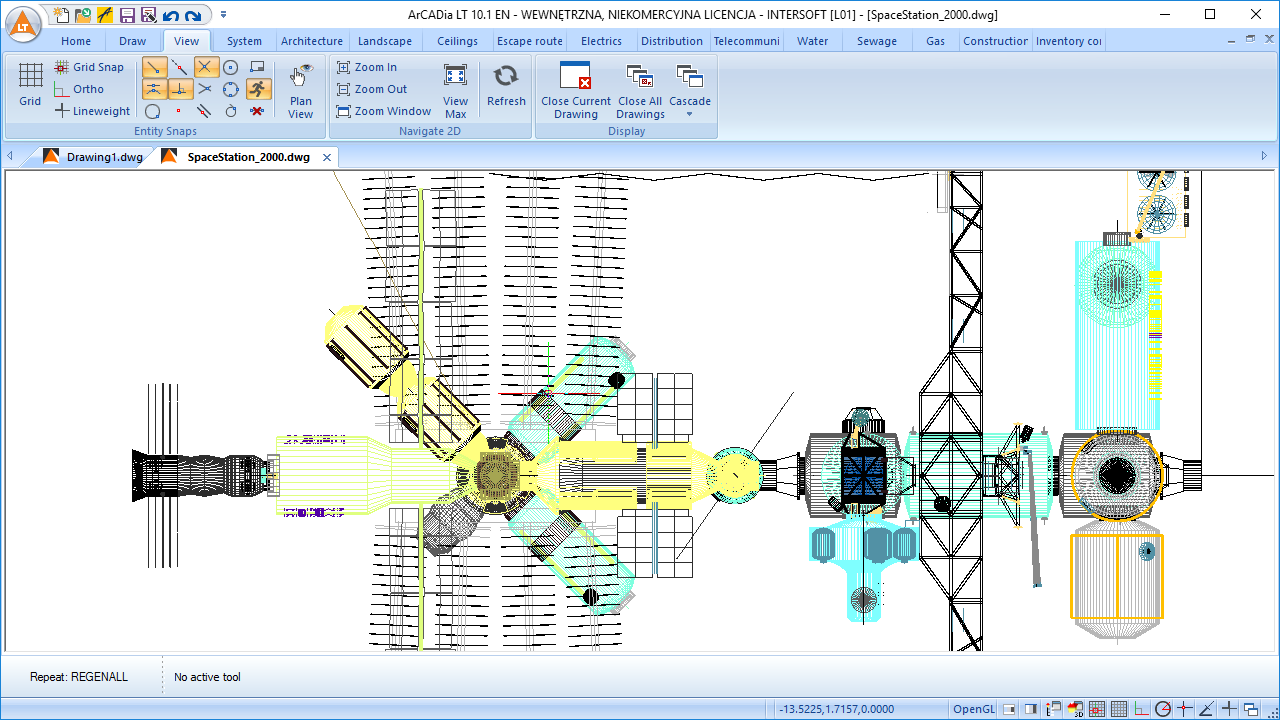Click the Zoom In button
The width and height of the screenshot is (1280, 720).
pyautogui.click(x=367, y=67)
